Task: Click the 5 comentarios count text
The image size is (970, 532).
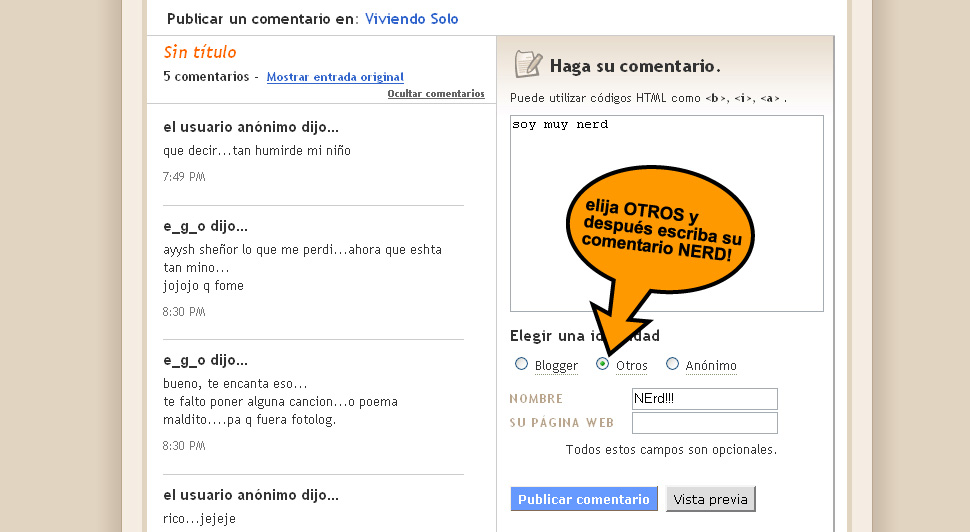Action: pos(206,77)
